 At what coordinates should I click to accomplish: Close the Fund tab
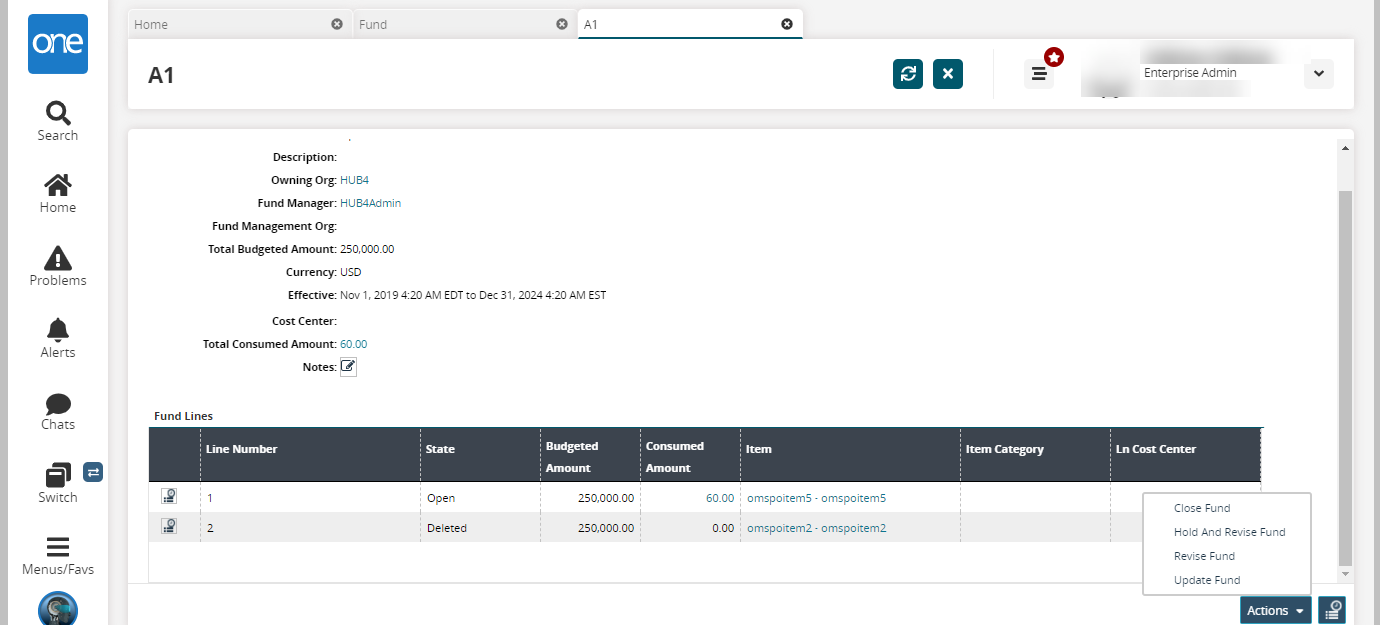562,24
